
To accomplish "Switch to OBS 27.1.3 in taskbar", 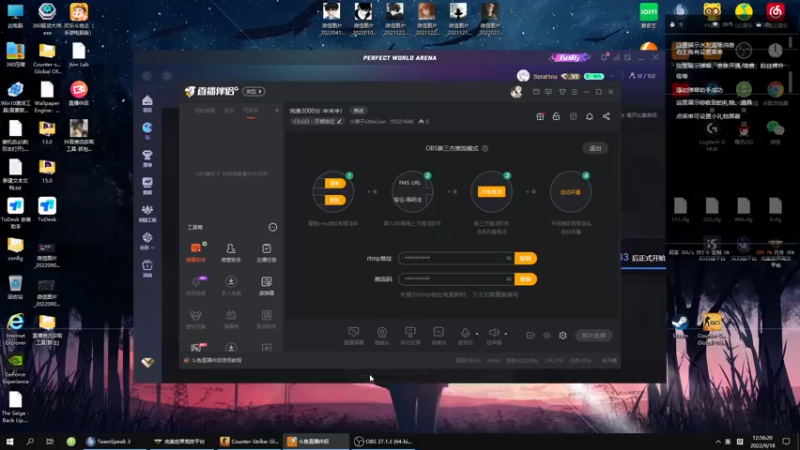I will pyautogui.click(x=383, y=441).
